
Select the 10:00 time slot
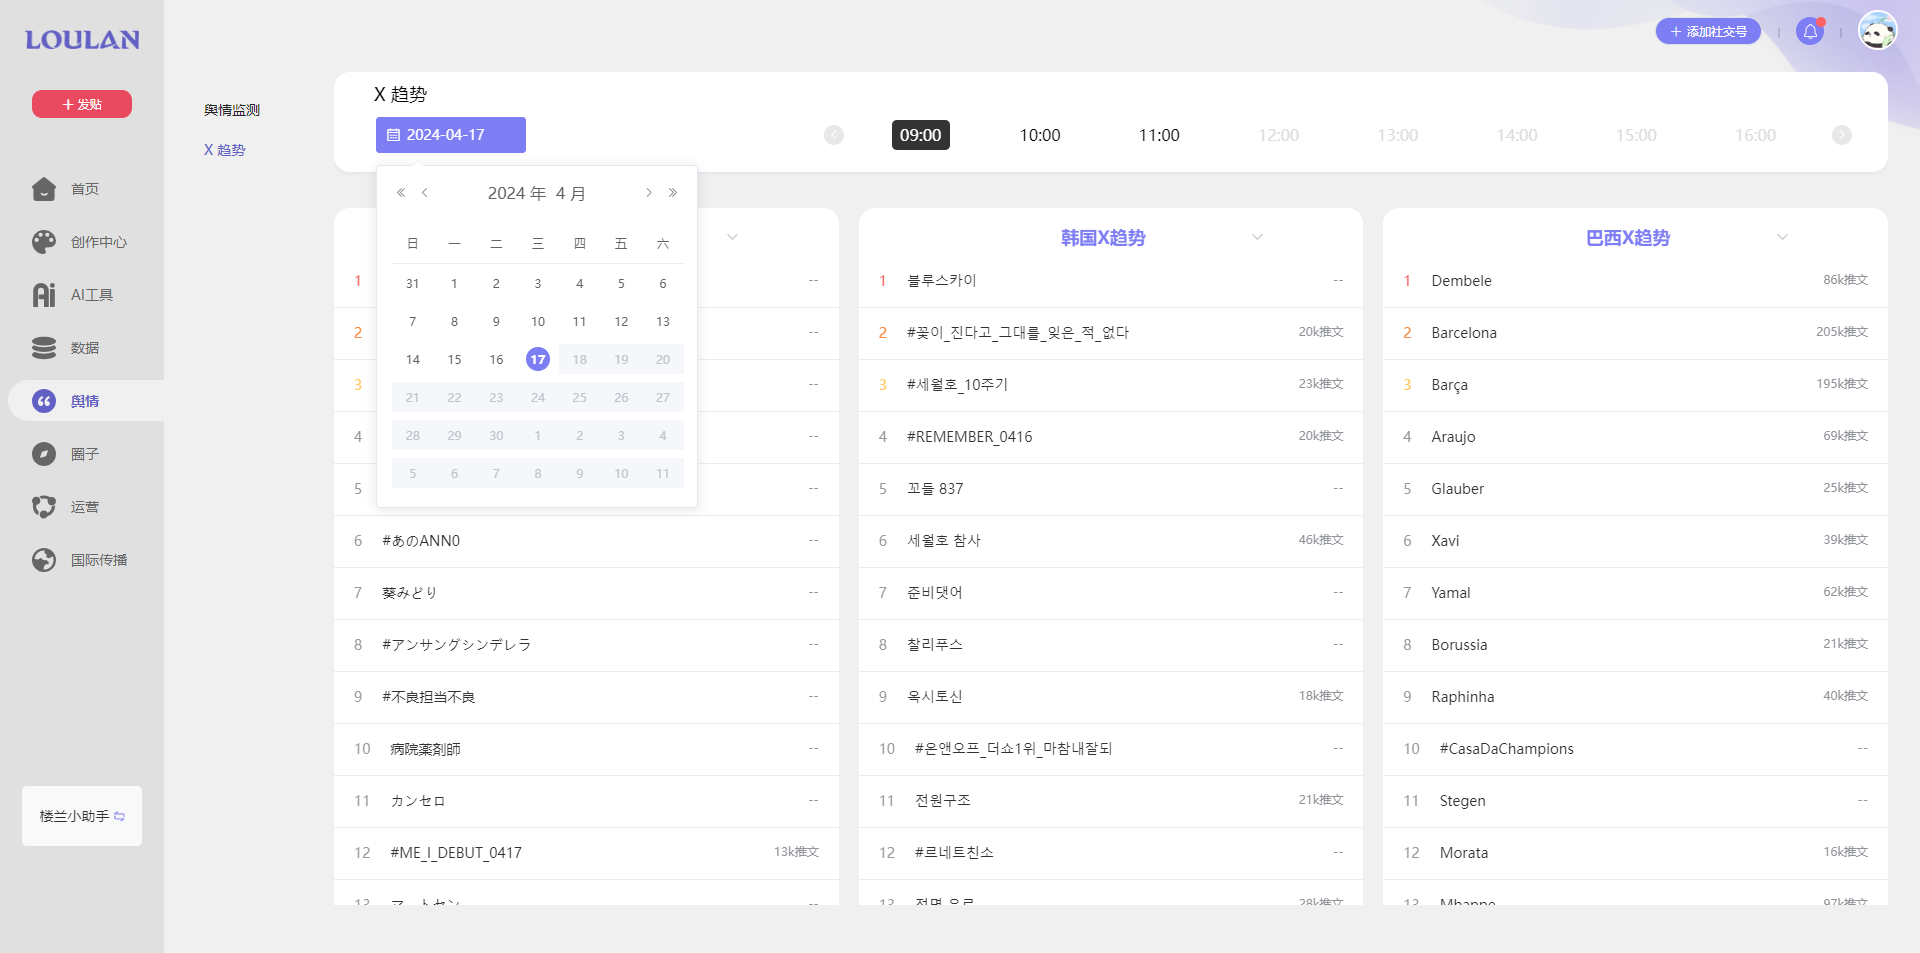pos(1040,135)
